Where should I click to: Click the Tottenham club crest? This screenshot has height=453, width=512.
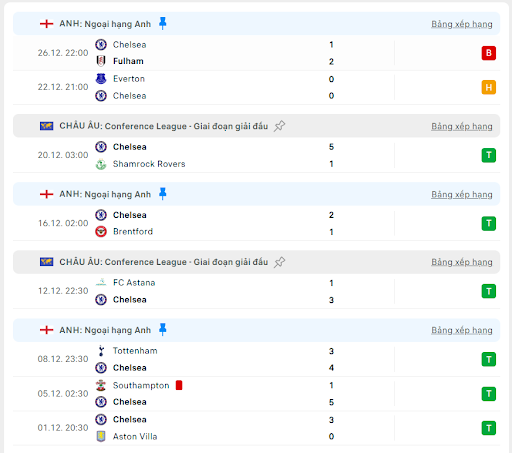pos(101,351)
